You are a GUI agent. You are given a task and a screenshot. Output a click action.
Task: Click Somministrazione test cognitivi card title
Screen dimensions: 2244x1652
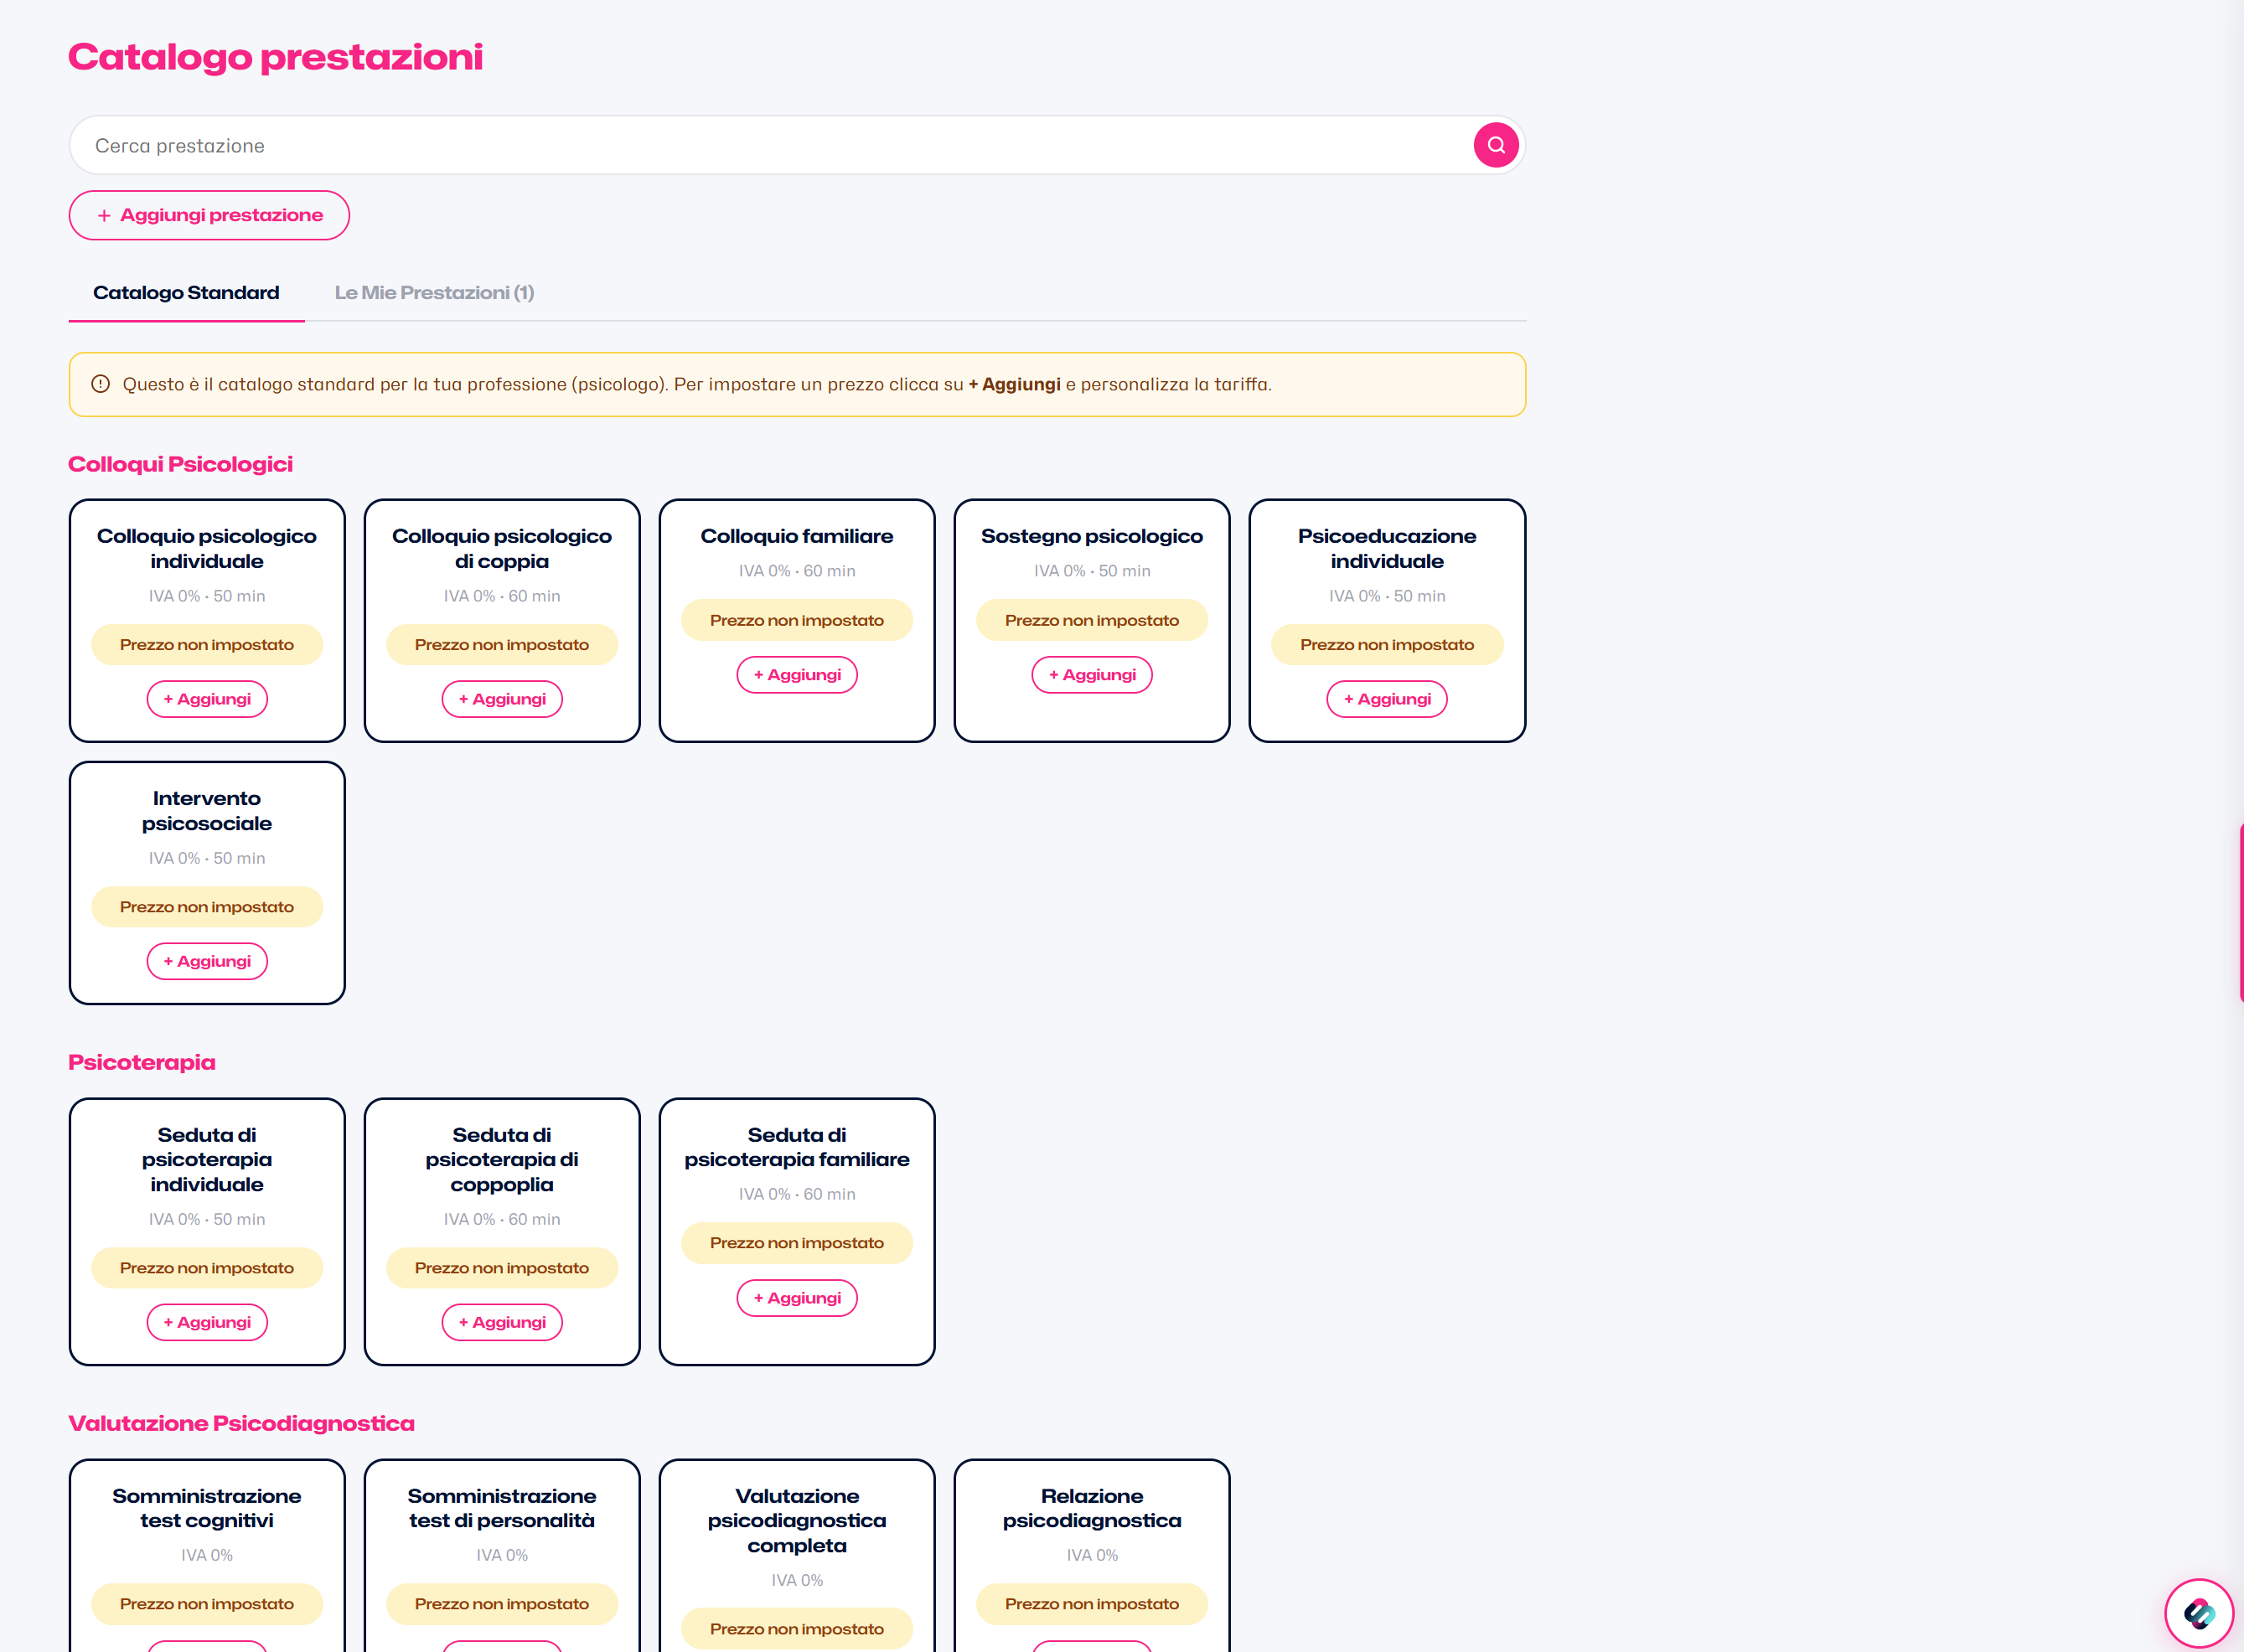point(207,1508)
